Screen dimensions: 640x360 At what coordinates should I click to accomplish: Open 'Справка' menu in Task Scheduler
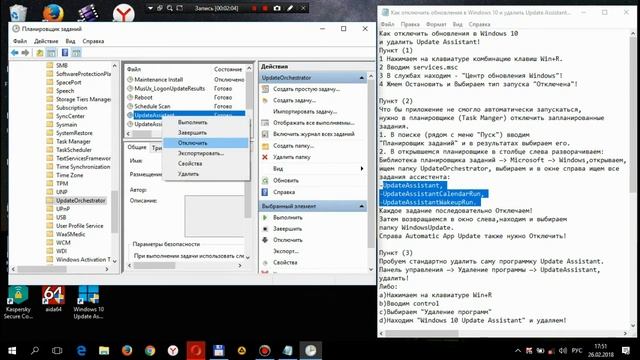pyautogui.click(x=93, y=41)
